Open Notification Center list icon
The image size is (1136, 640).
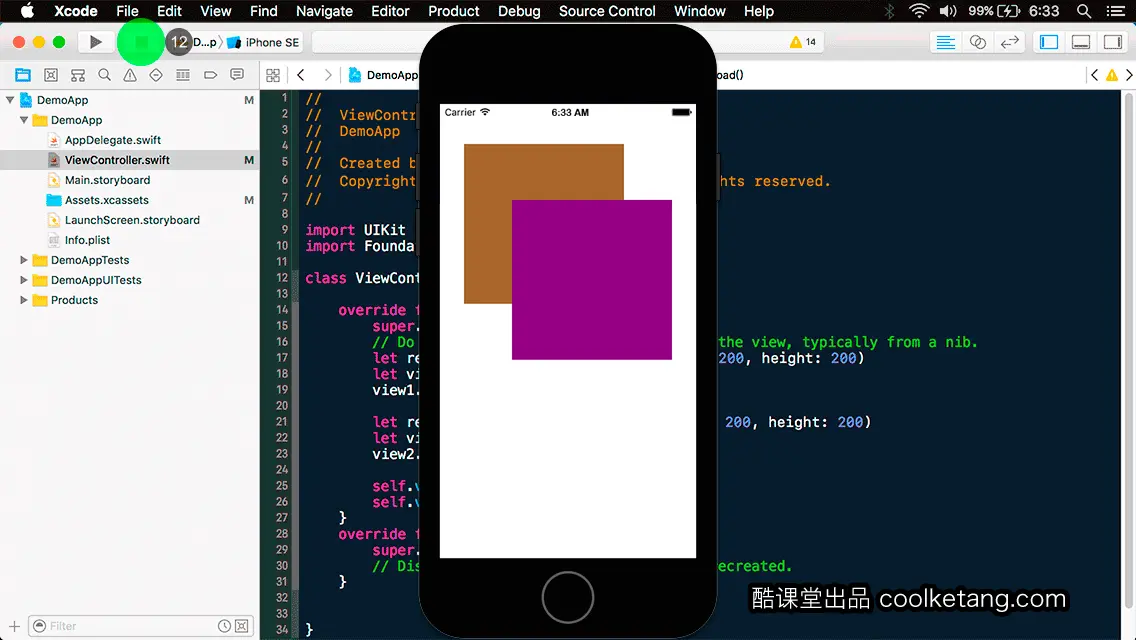1116,11
